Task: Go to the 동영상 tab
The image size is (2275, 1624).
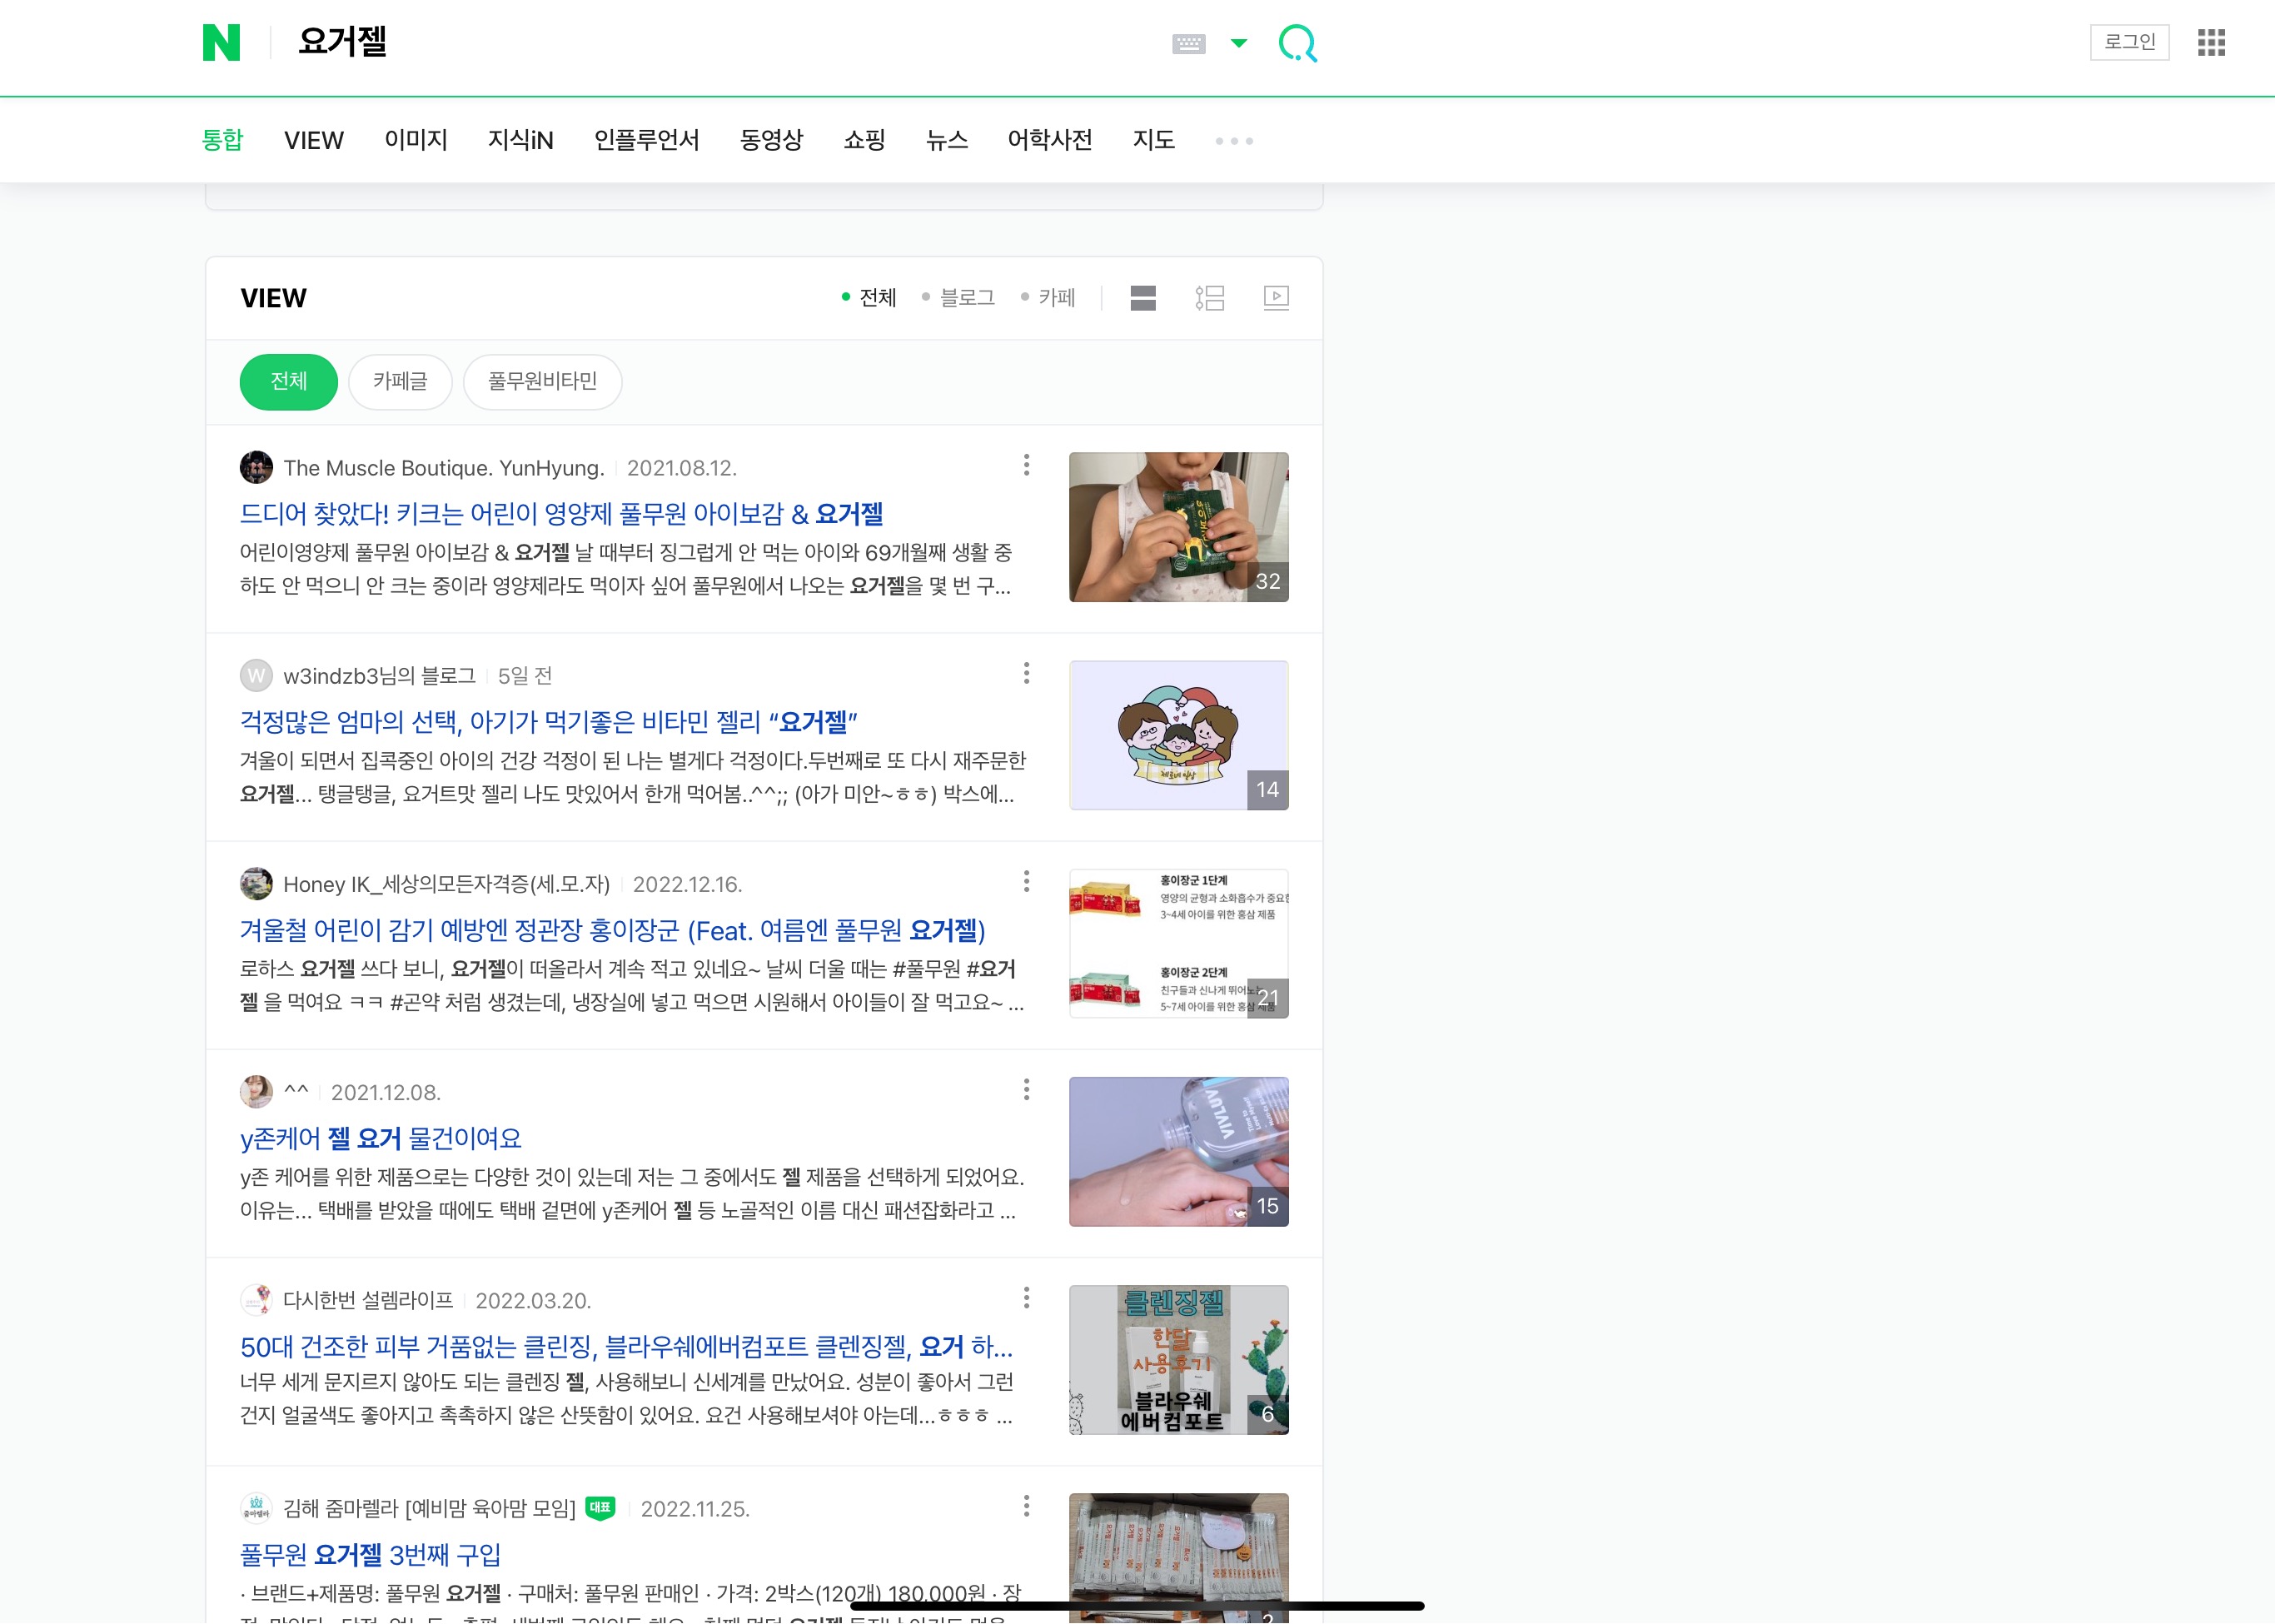Action: pyautogui.click(x=771, y=140)
